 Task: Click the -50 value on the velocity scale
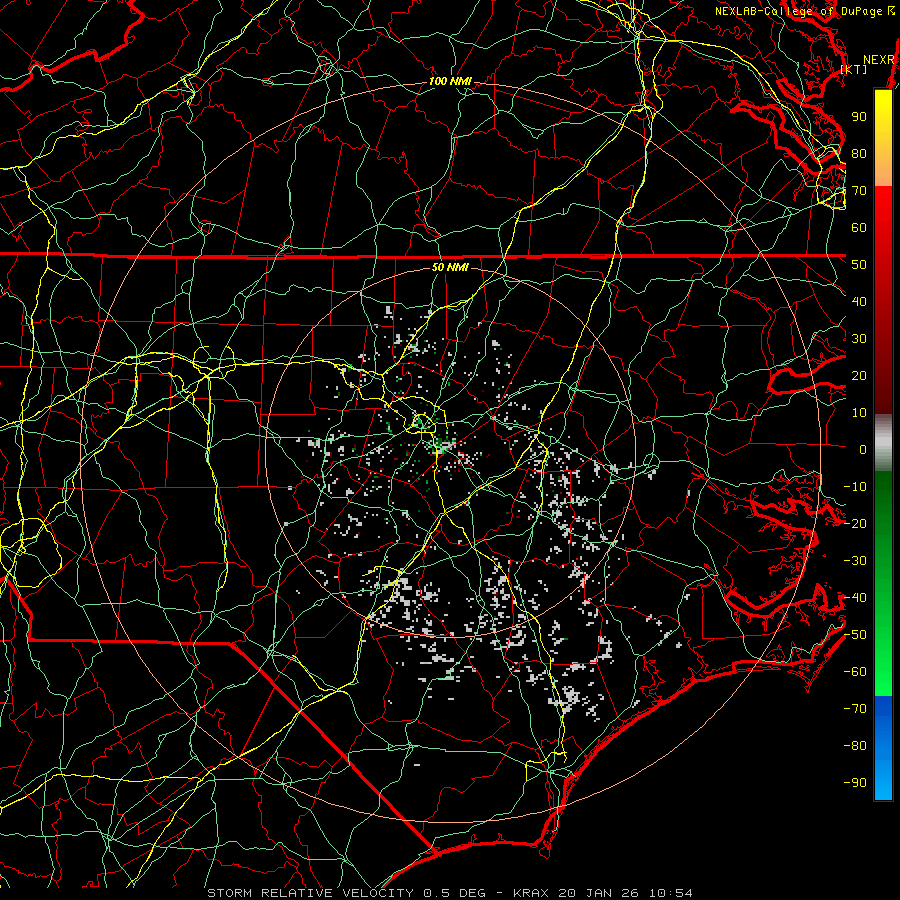[855, 635]
